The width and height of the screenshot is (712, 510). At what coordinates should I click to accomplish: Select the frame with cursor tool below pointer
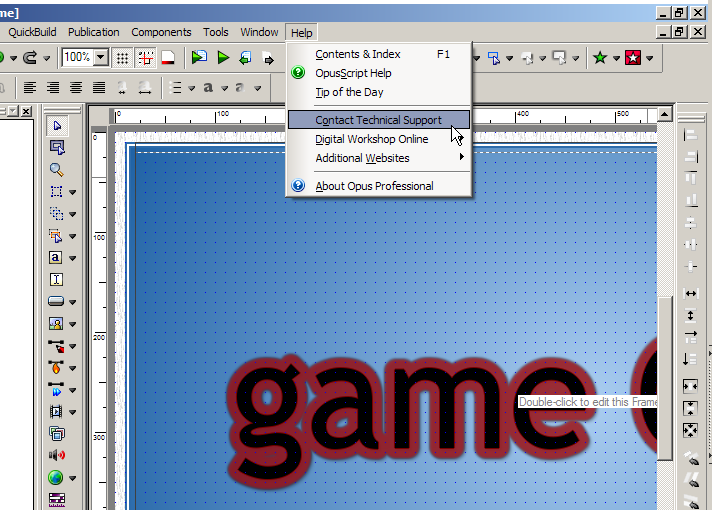pos(57,148)
